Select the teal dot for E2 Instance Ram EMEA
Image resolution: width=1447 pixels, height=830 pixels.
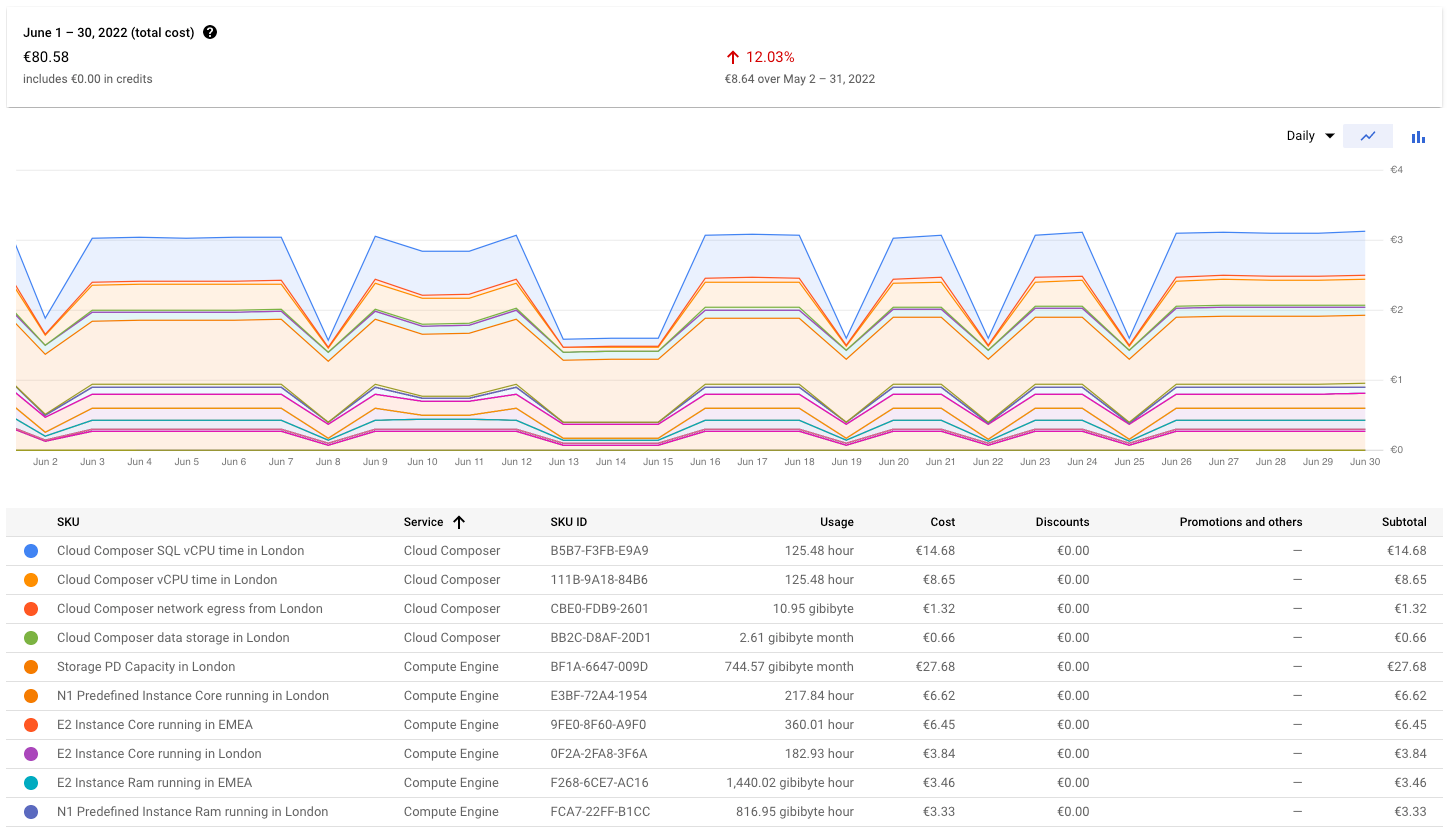[29, 782]
